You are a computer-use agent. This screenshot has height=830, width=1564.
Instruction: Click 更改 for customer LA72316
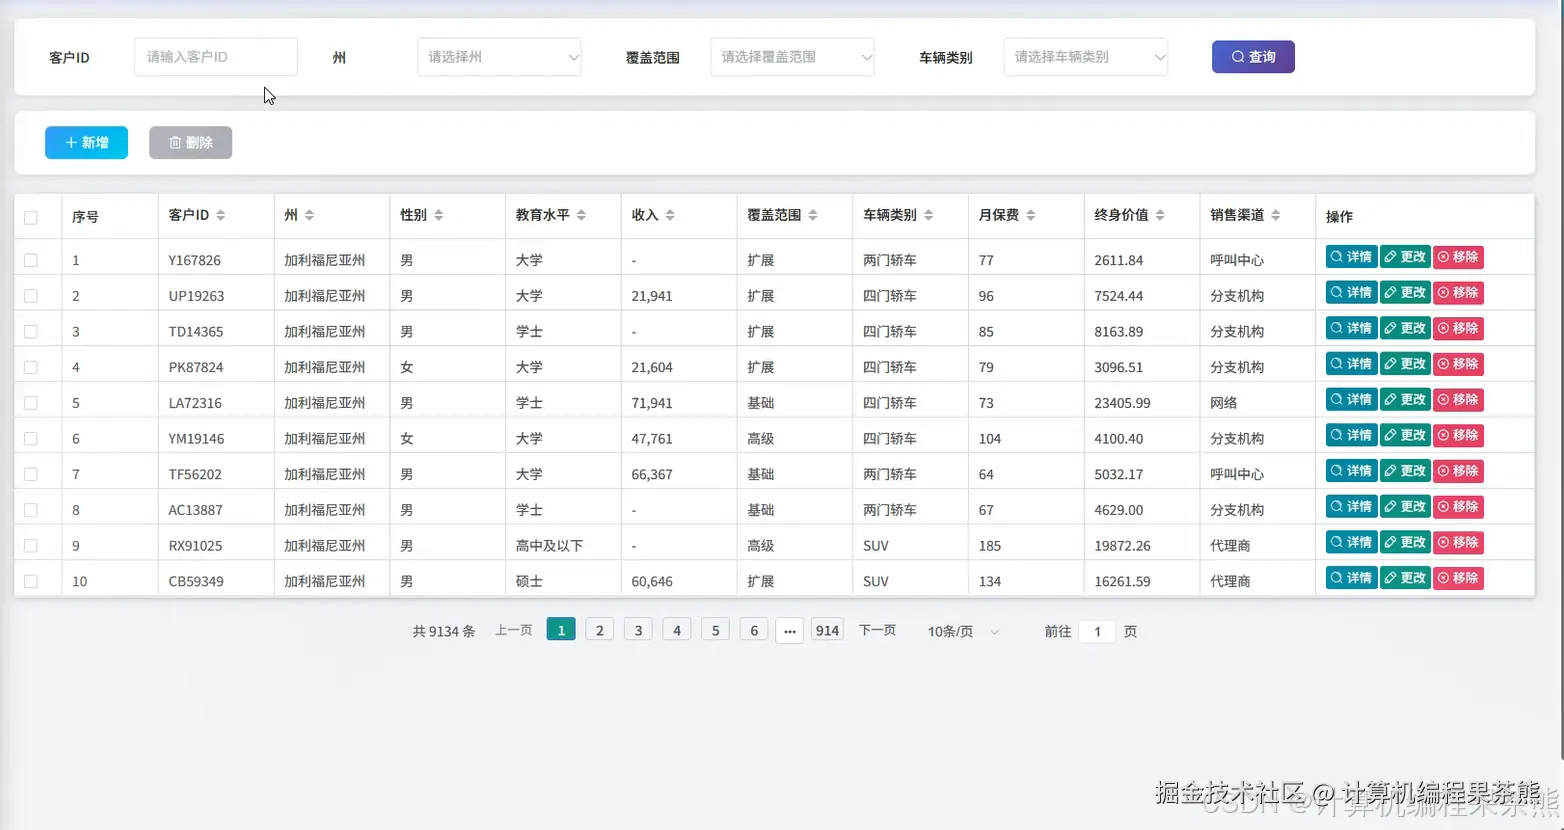[1405, 400]
